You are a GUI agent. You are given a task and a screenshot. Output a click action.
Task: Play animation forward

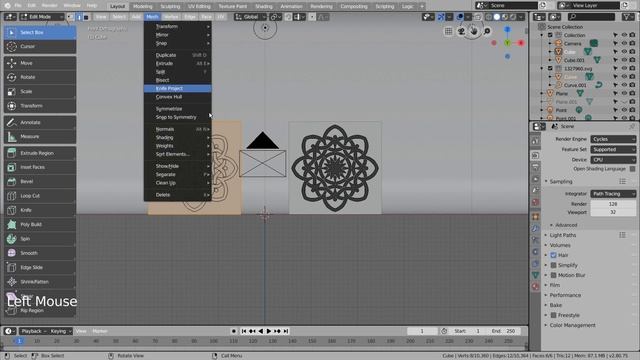[x=269, y=331]
